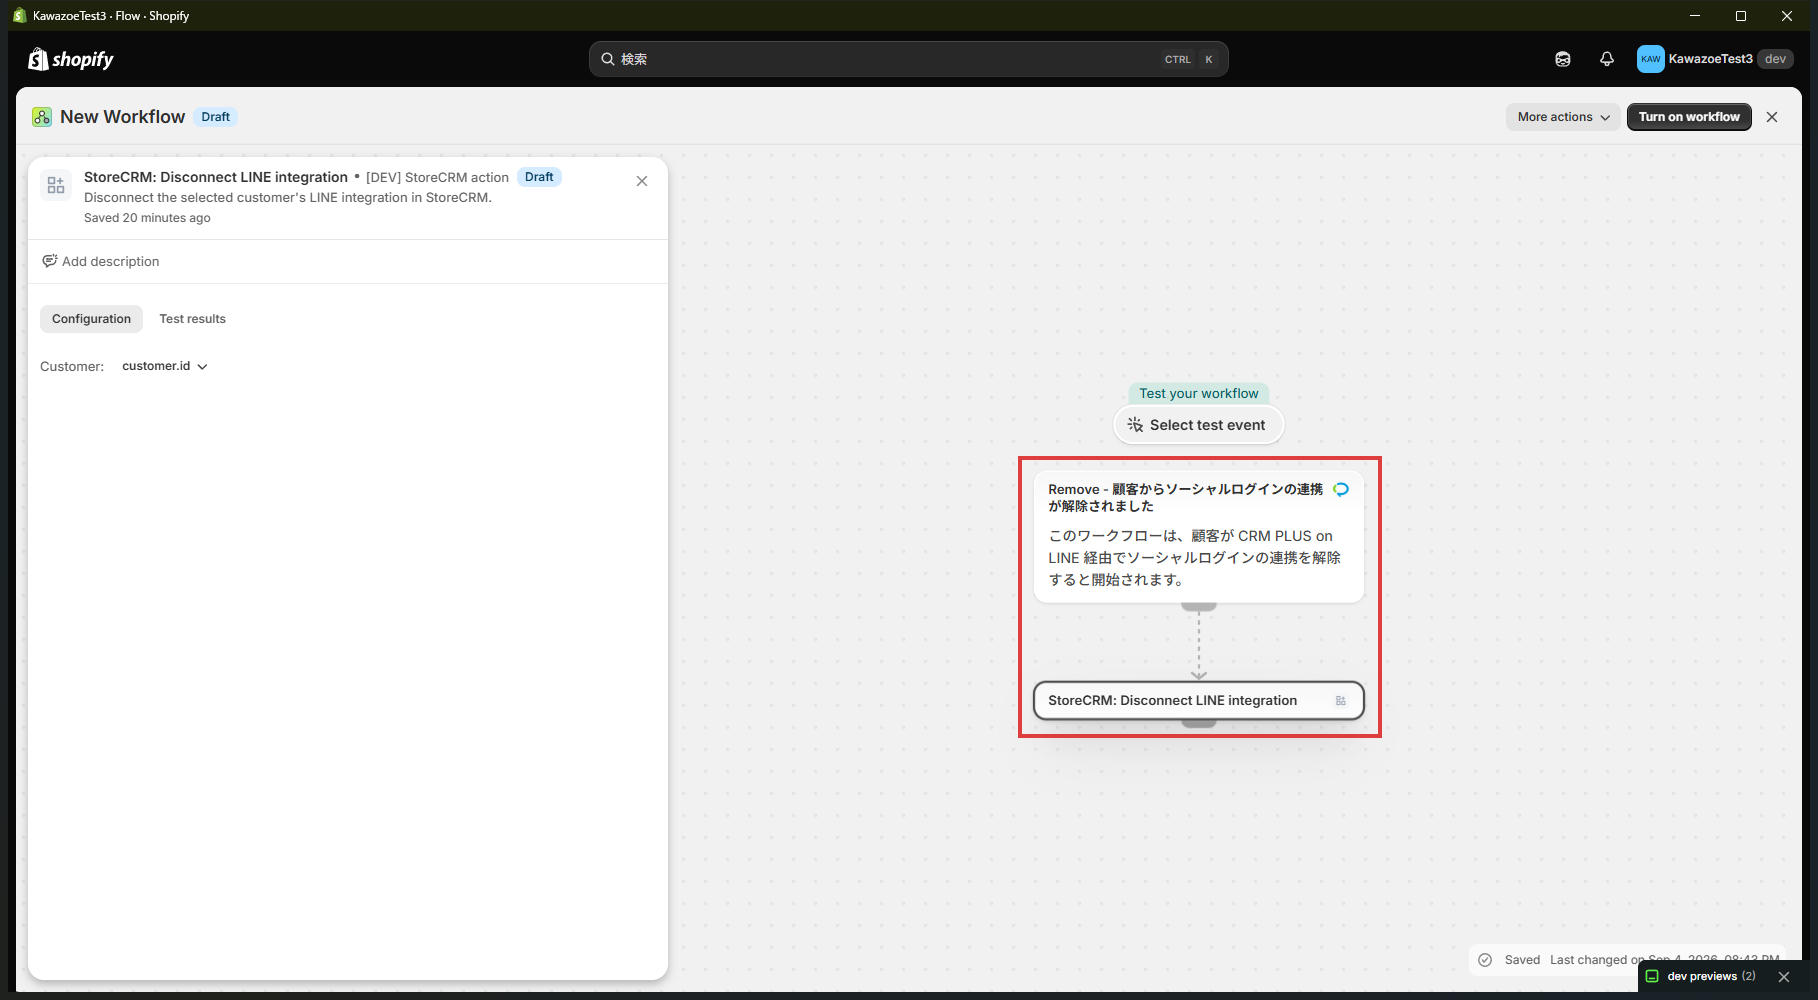Click the Draft badge in action panel
The image size is (1818, 1000).
pos(539,177)
